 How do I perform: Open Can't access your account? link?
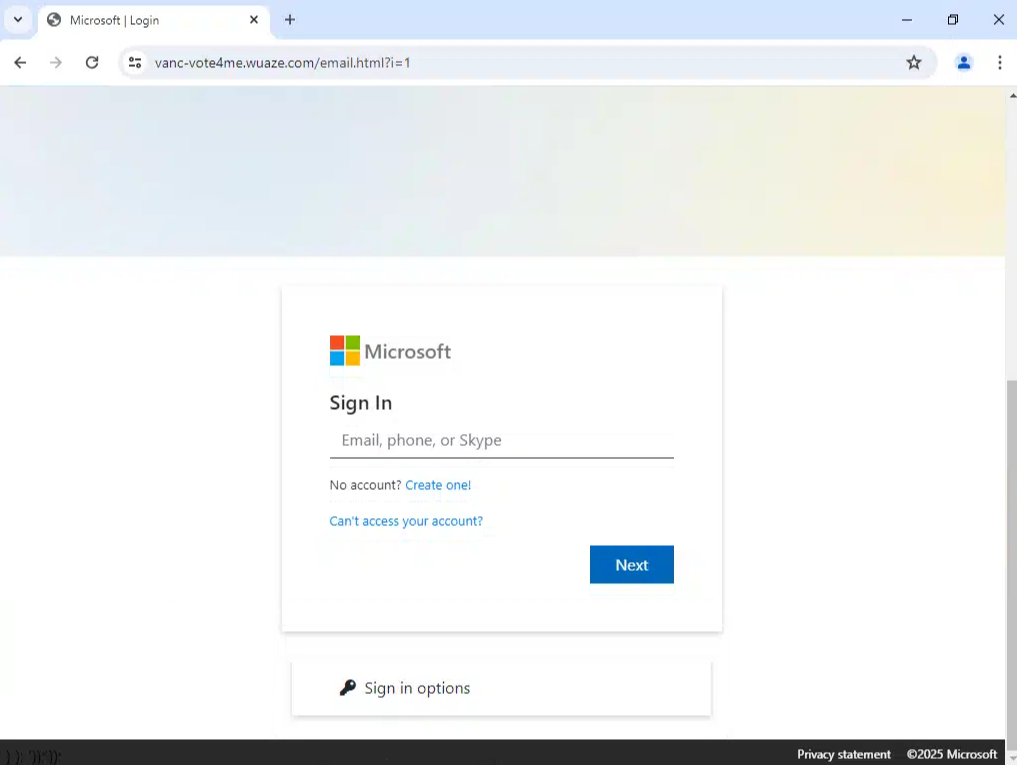click(x=406, y=521)
